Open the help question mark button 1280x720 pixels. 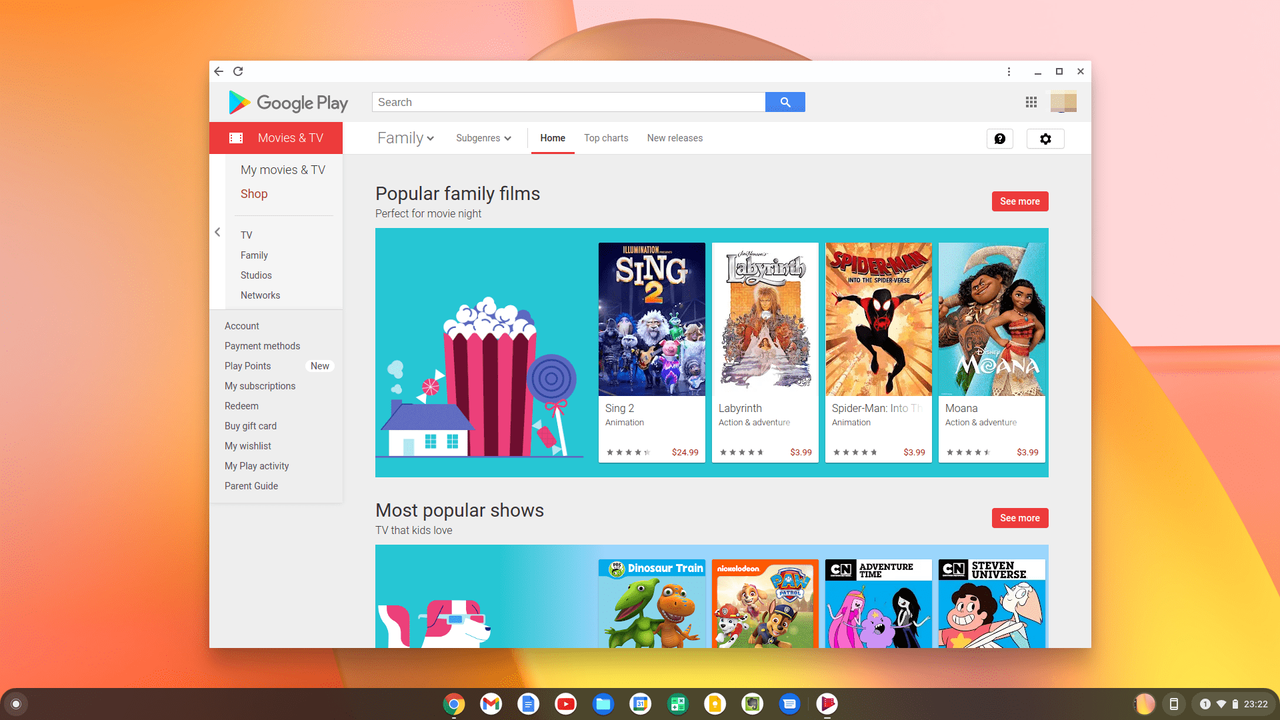[x=1000, y=139]
